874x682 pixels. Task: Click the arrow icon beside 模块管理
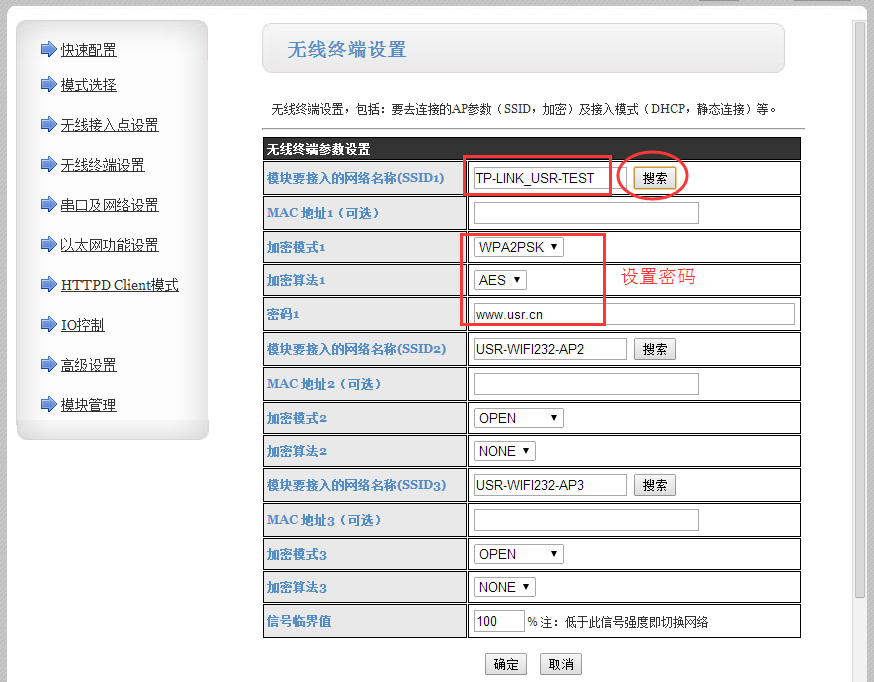point(48,404)
